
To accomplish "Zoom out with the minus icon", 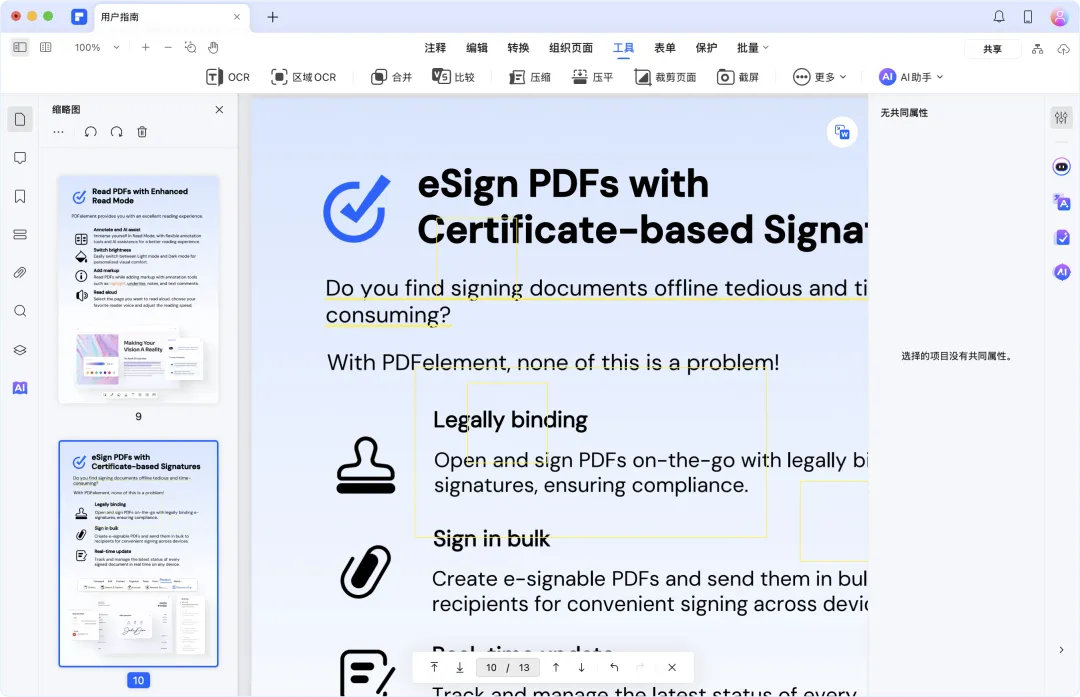I will pyautogui.click(x=168, y=48).
